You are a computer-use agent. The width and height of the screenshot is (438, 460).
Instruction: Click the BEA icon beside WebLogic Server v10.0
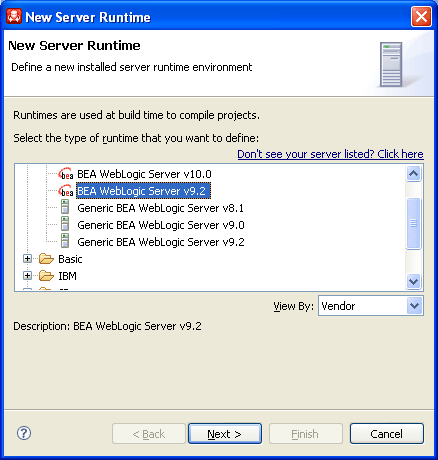coord(66,174)
